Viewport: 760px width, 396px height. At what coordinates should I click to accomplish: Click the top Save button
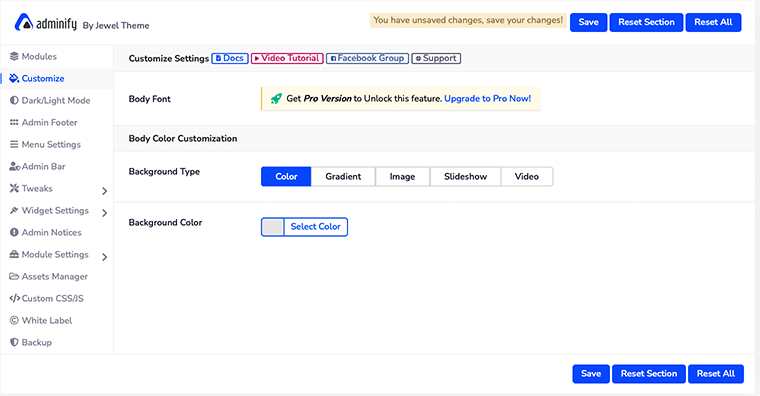click(588, 22)
